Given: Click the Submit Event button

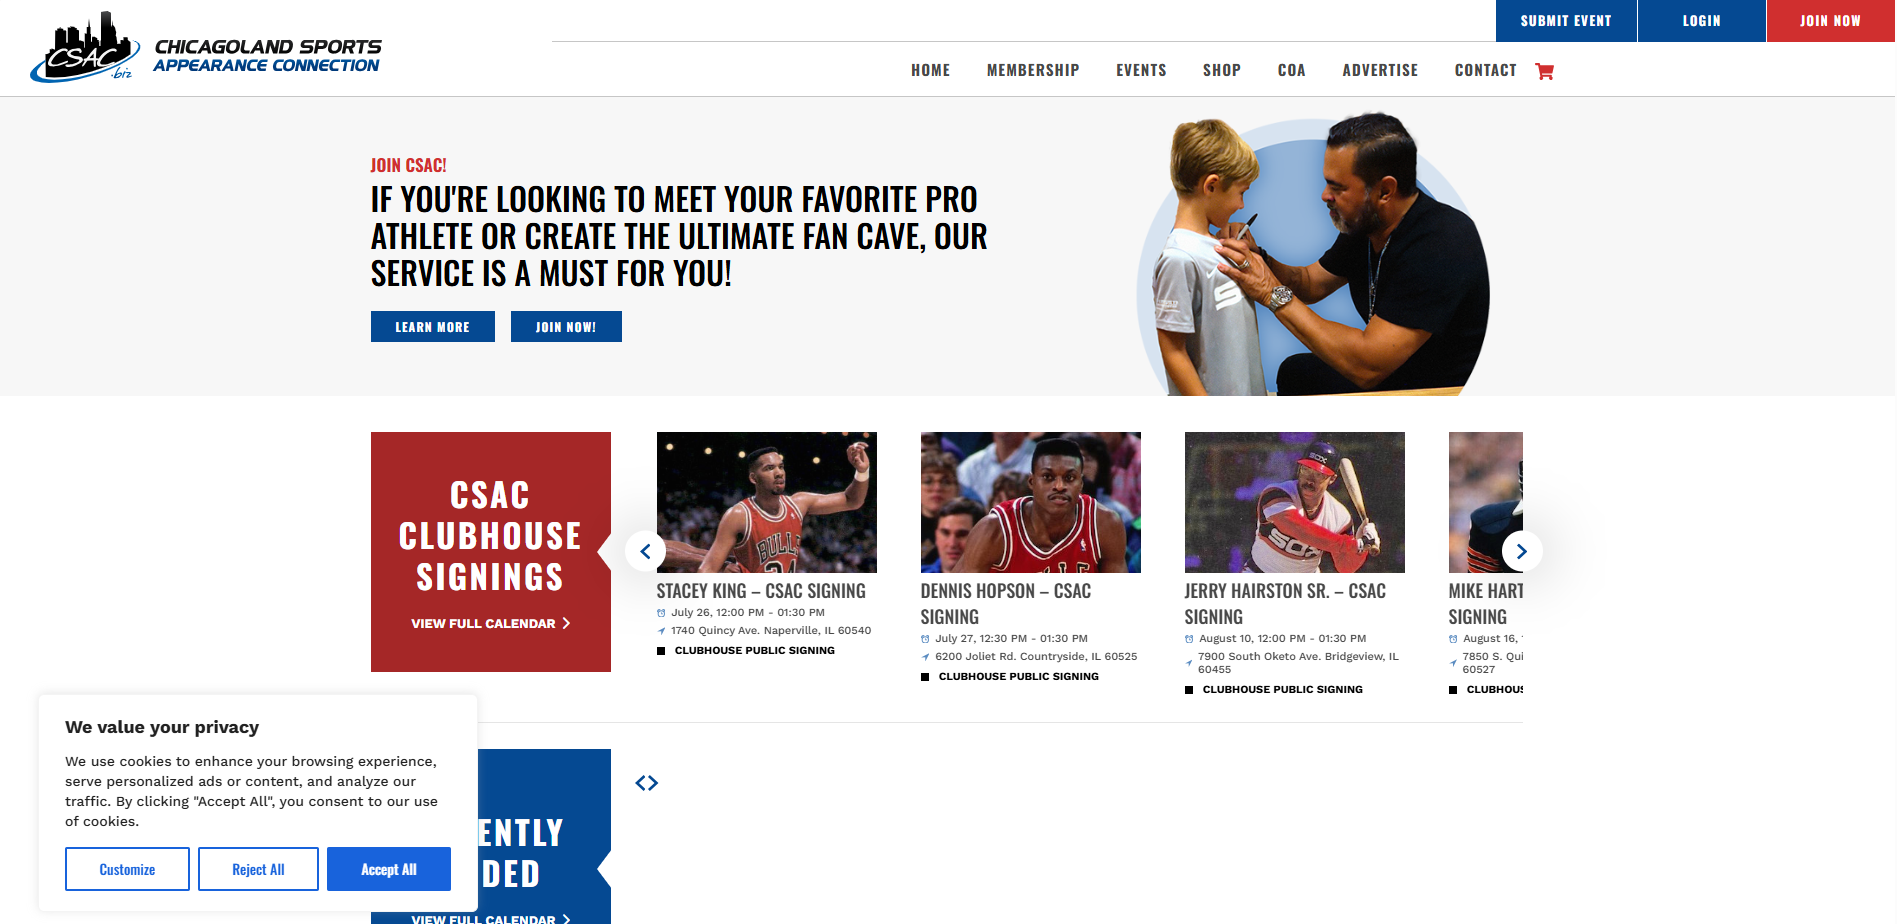Looking at the screenshot, I should coord(1566,21).
